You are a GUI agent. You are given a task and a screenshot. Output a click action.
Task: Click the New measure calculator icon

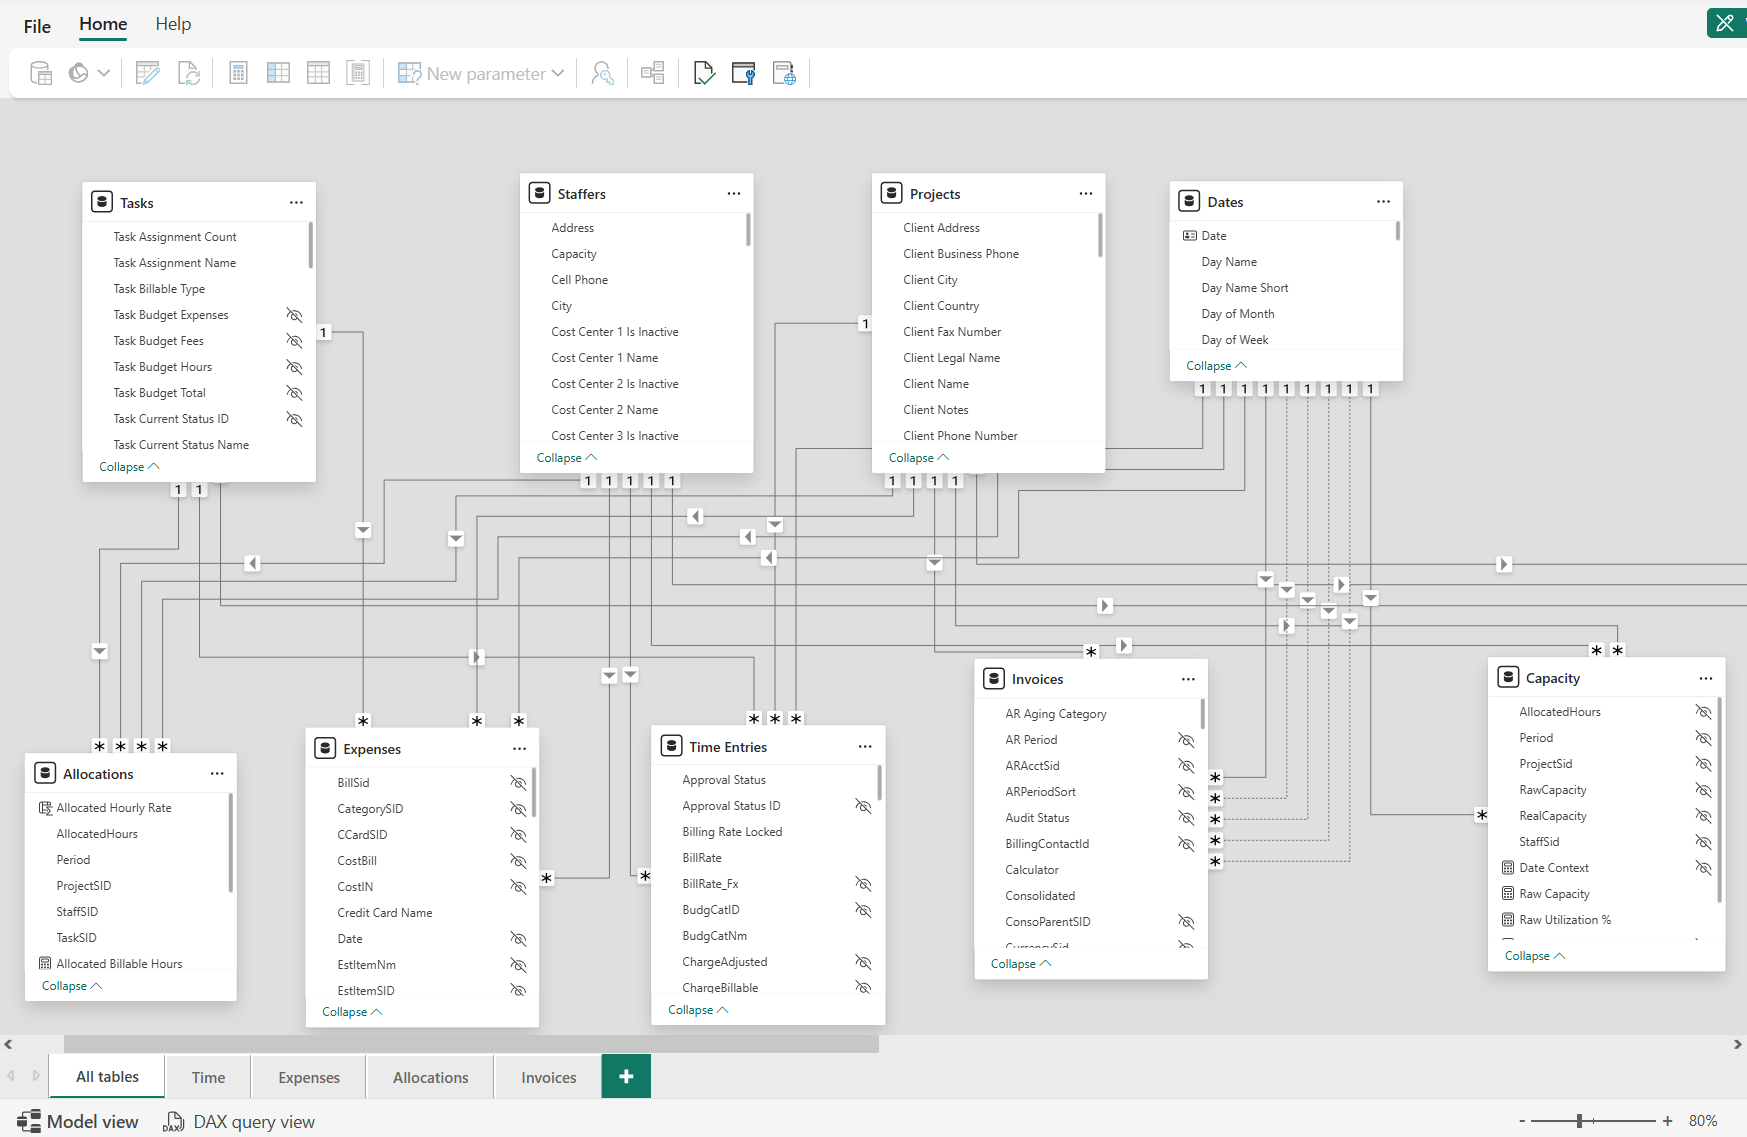[x=238, y=73]
